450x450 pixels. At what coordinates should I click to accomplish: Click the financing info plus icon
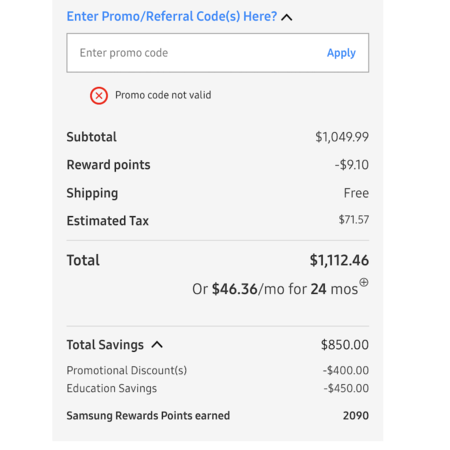(364, 282)
